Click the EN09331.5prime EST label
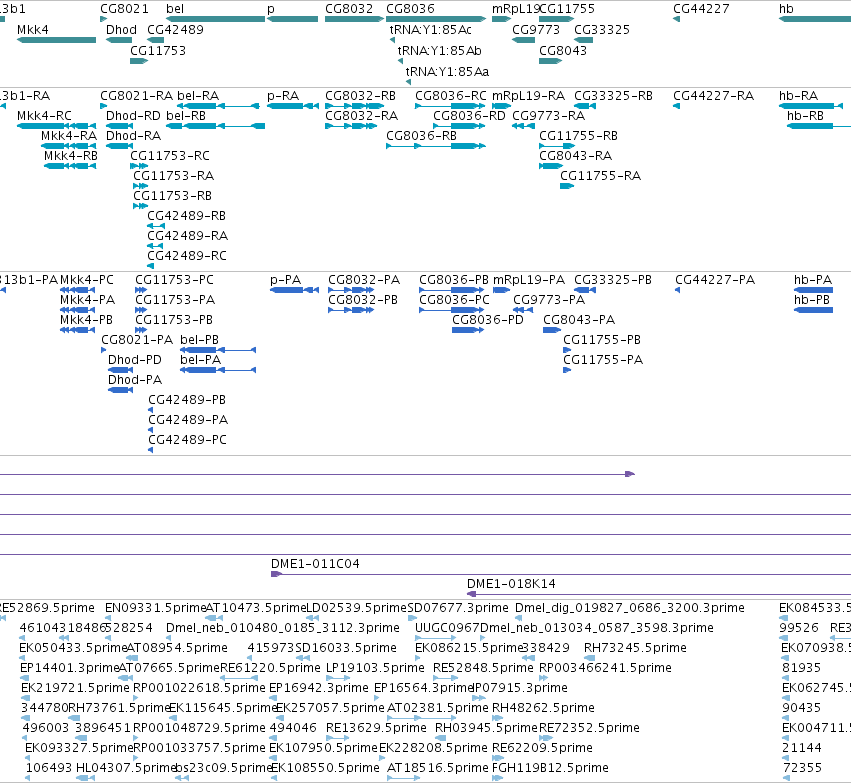 [x=155, y=608]
